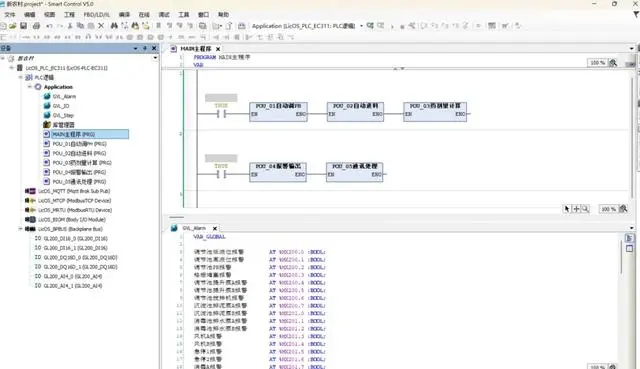Open the device panel dropdown arrow

point(136,48)
